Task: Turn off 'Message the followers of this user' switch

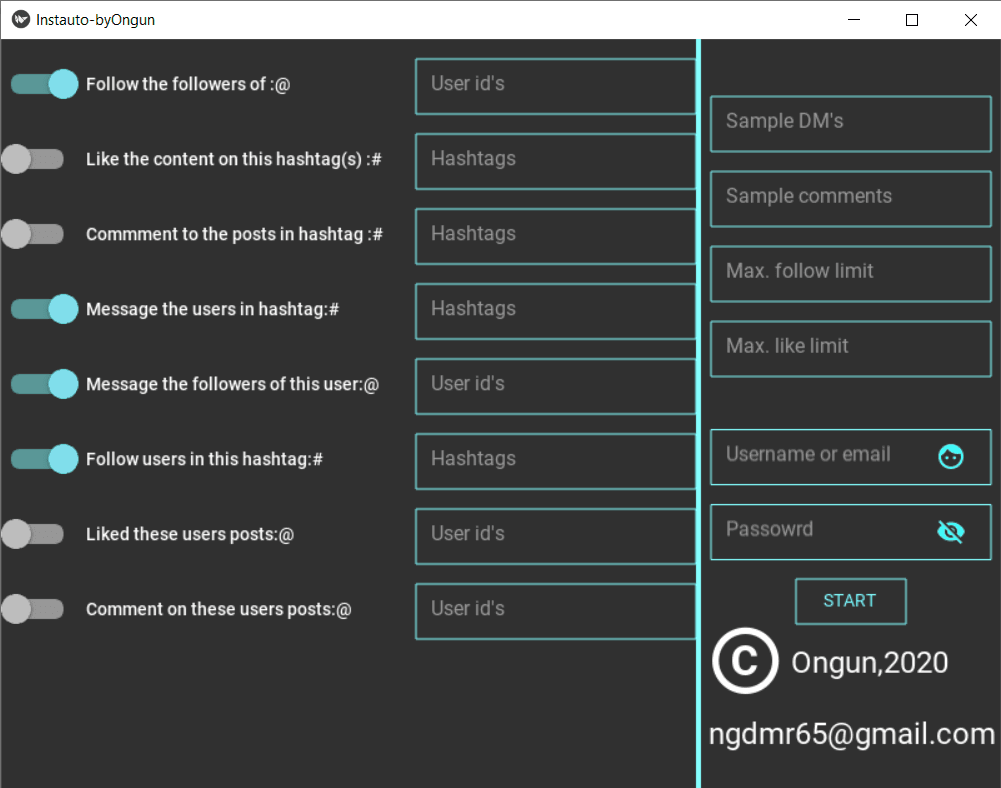Action: 44,384
